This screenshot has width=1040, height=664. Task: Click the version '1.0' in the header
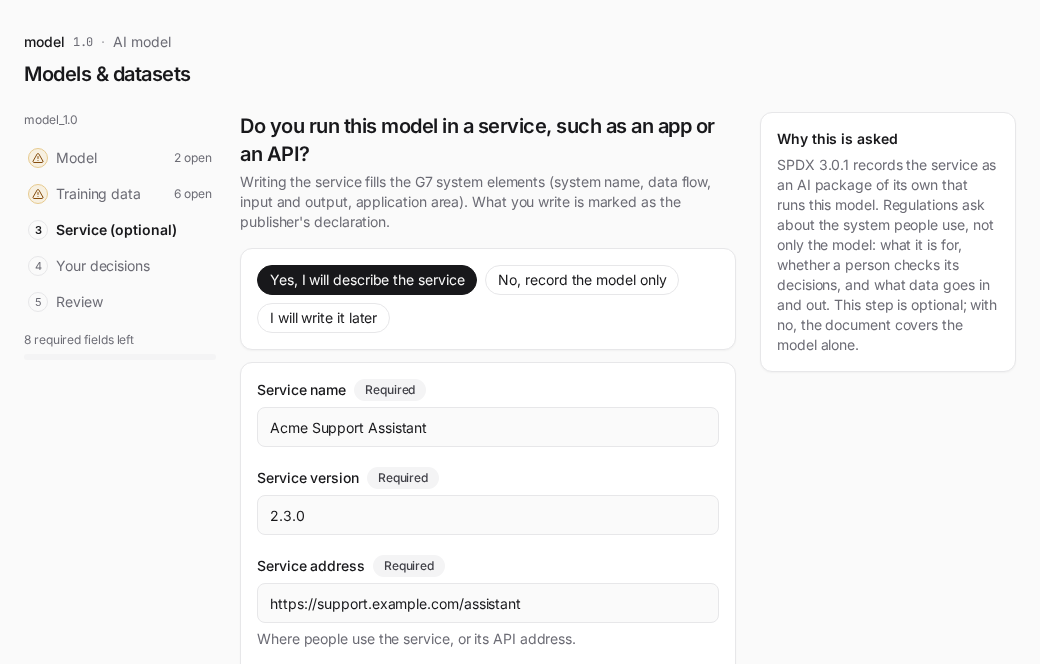pyautogui.click(x=83, y=42)
